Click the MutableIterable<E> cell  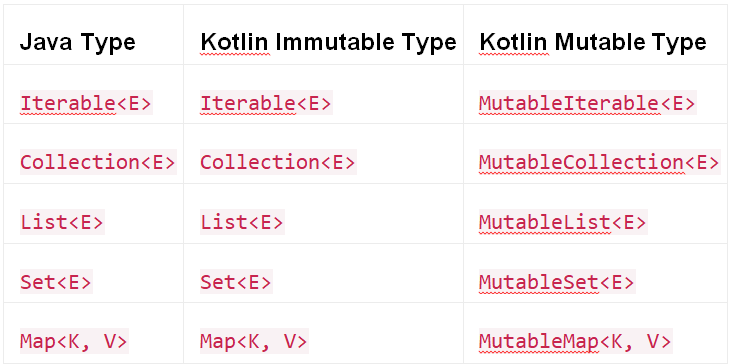click(x=588, y=103)
